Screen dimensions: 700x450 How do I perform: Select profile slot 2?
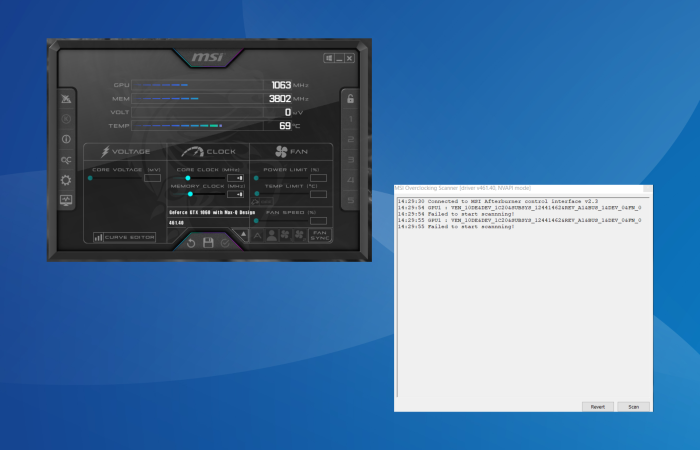[x=350, y=139]
